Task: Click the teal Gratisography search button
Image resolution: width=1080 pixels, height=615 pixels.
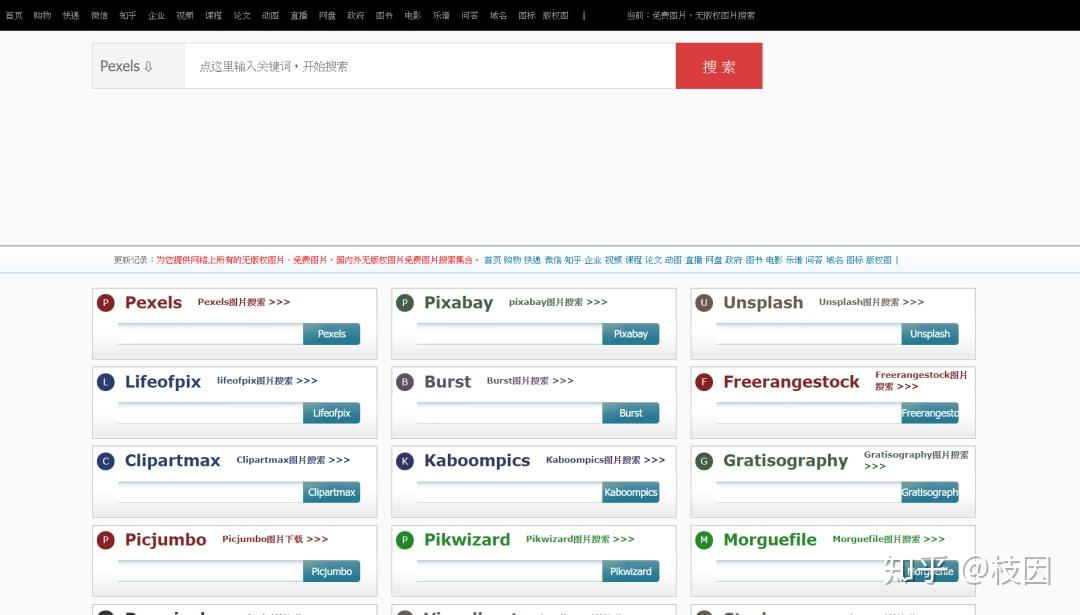Action: pos(930,492)
